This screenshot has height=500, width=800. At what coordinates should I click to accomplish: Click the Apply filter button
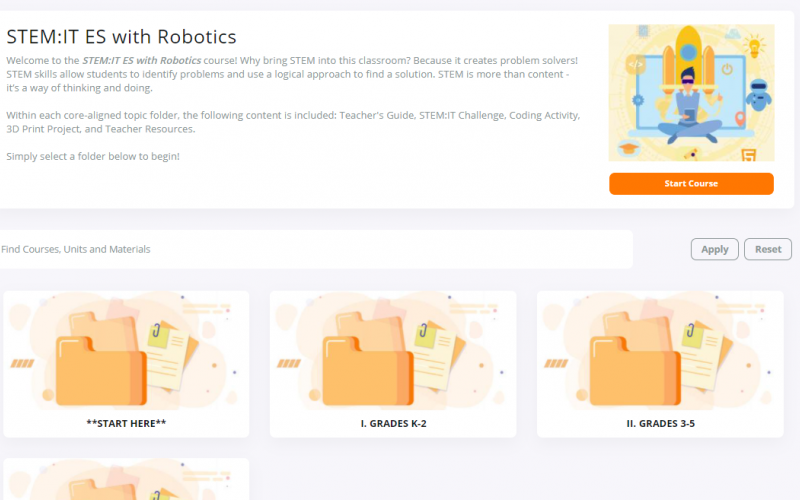coord(714,249)
